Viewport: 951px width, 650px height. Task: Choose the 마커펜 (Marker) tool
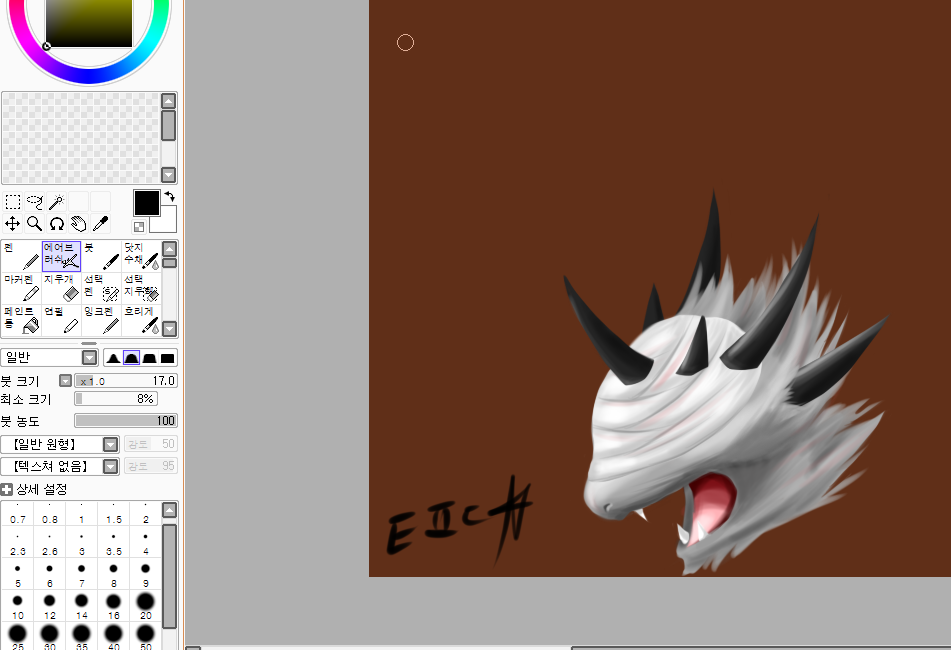pyautogui.click(x=21, y=288)
